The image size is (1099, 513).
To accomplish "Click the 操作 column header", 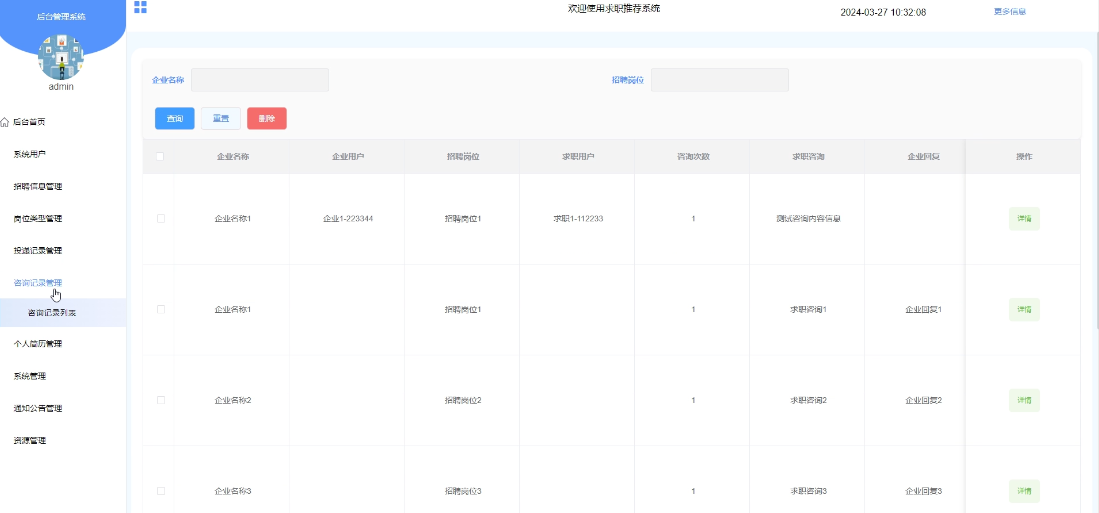I will point(1024,156).
